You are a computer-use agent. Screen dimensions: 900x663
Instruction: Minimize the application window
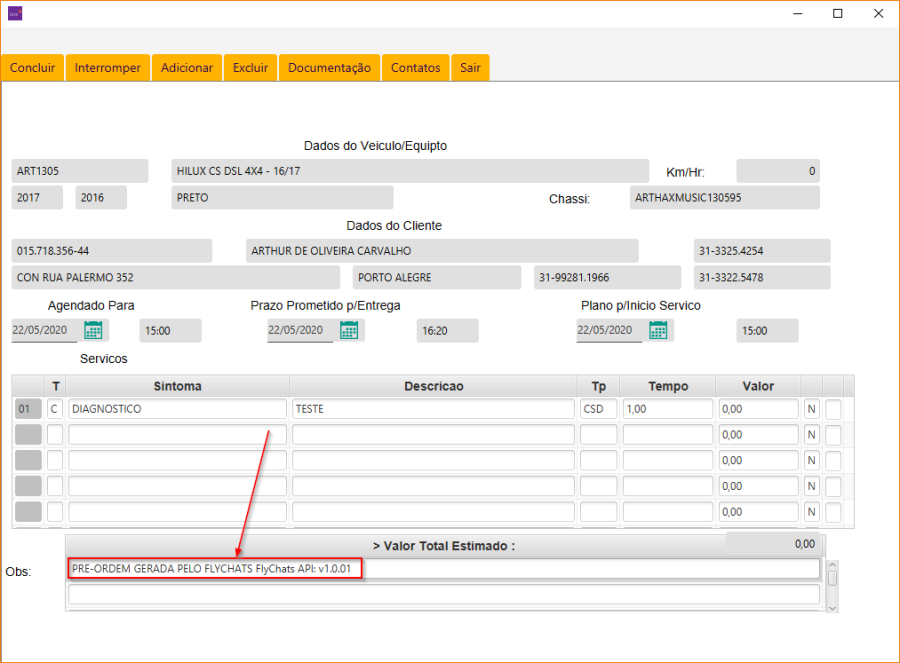click(798, 13)
